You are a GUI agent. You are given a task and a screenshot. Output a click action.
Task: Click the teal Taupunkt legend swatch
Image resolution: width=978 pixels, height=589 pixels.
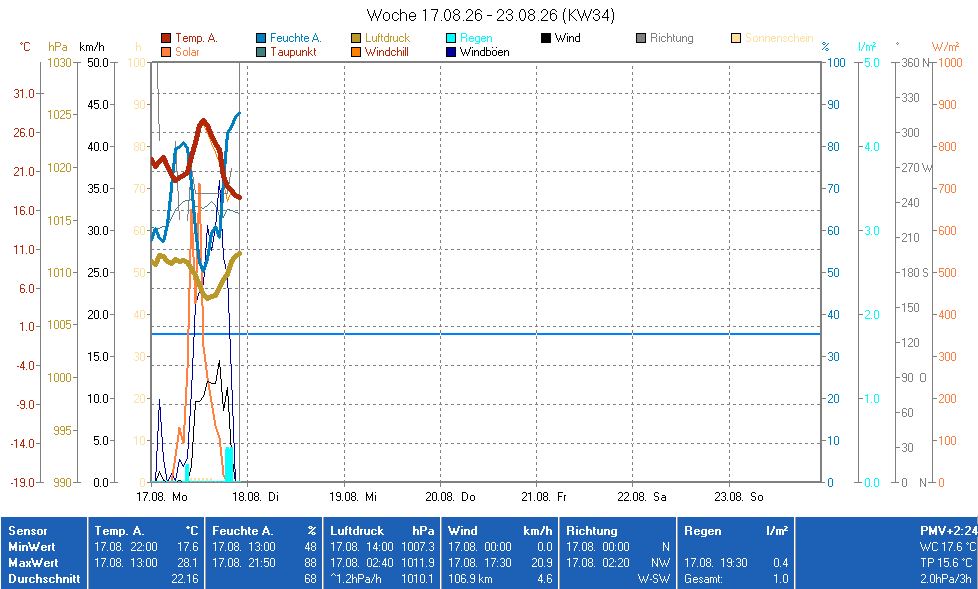(261, 52)
